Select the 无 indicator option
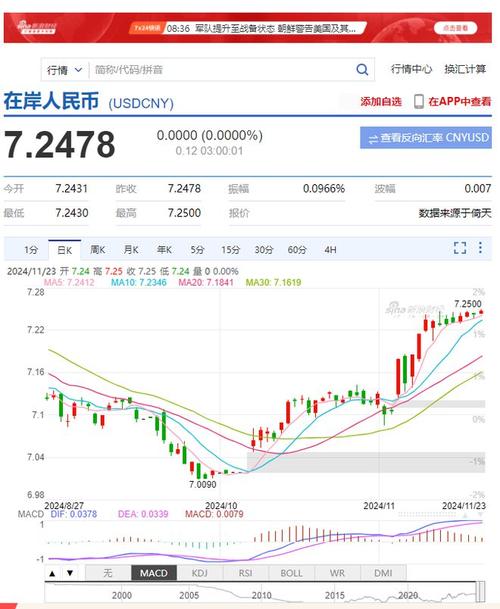500x609 pixels. pos(108,573)
